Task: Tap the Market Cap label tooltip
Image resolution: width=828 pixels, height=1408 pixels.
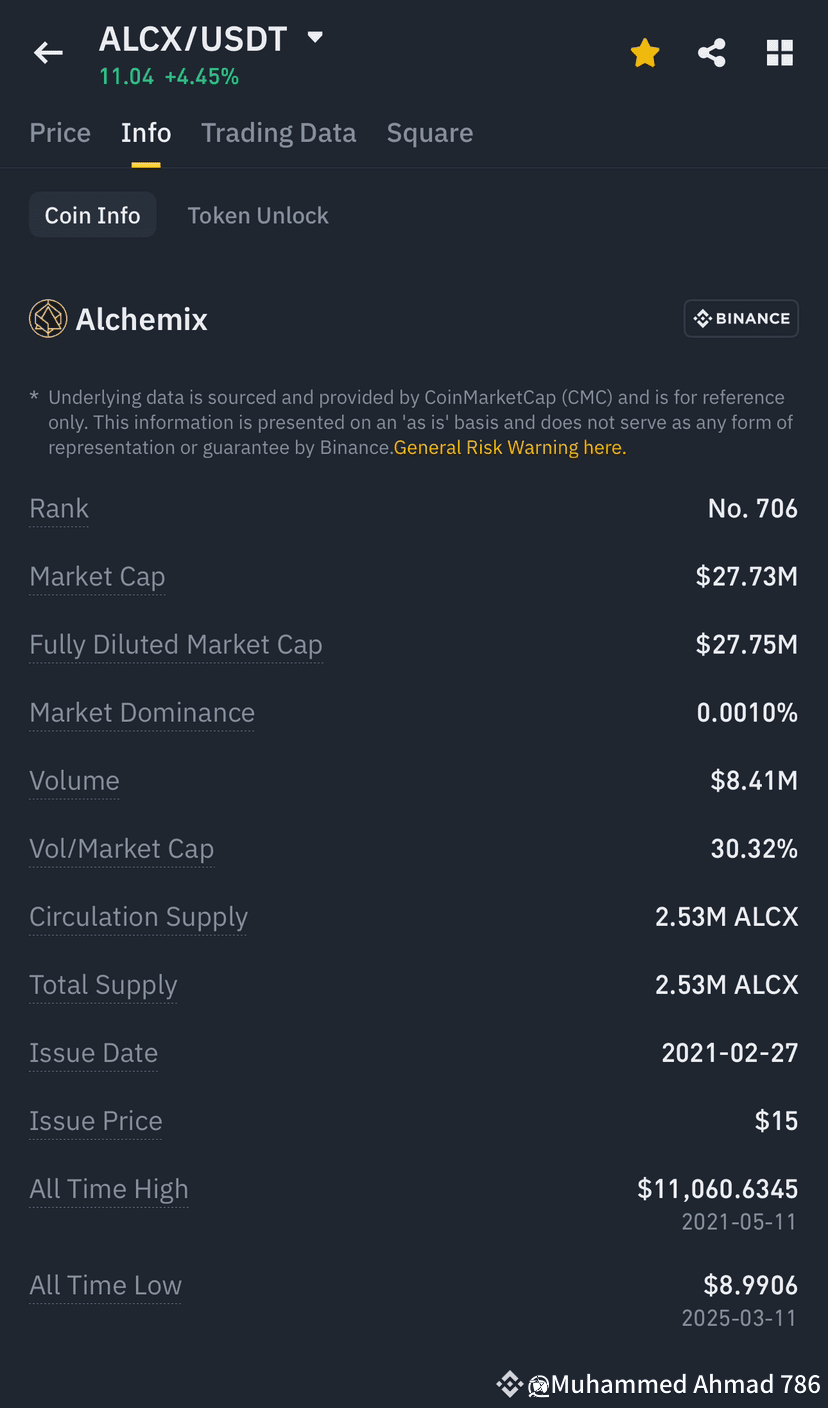Action: [x=97, y=577]
